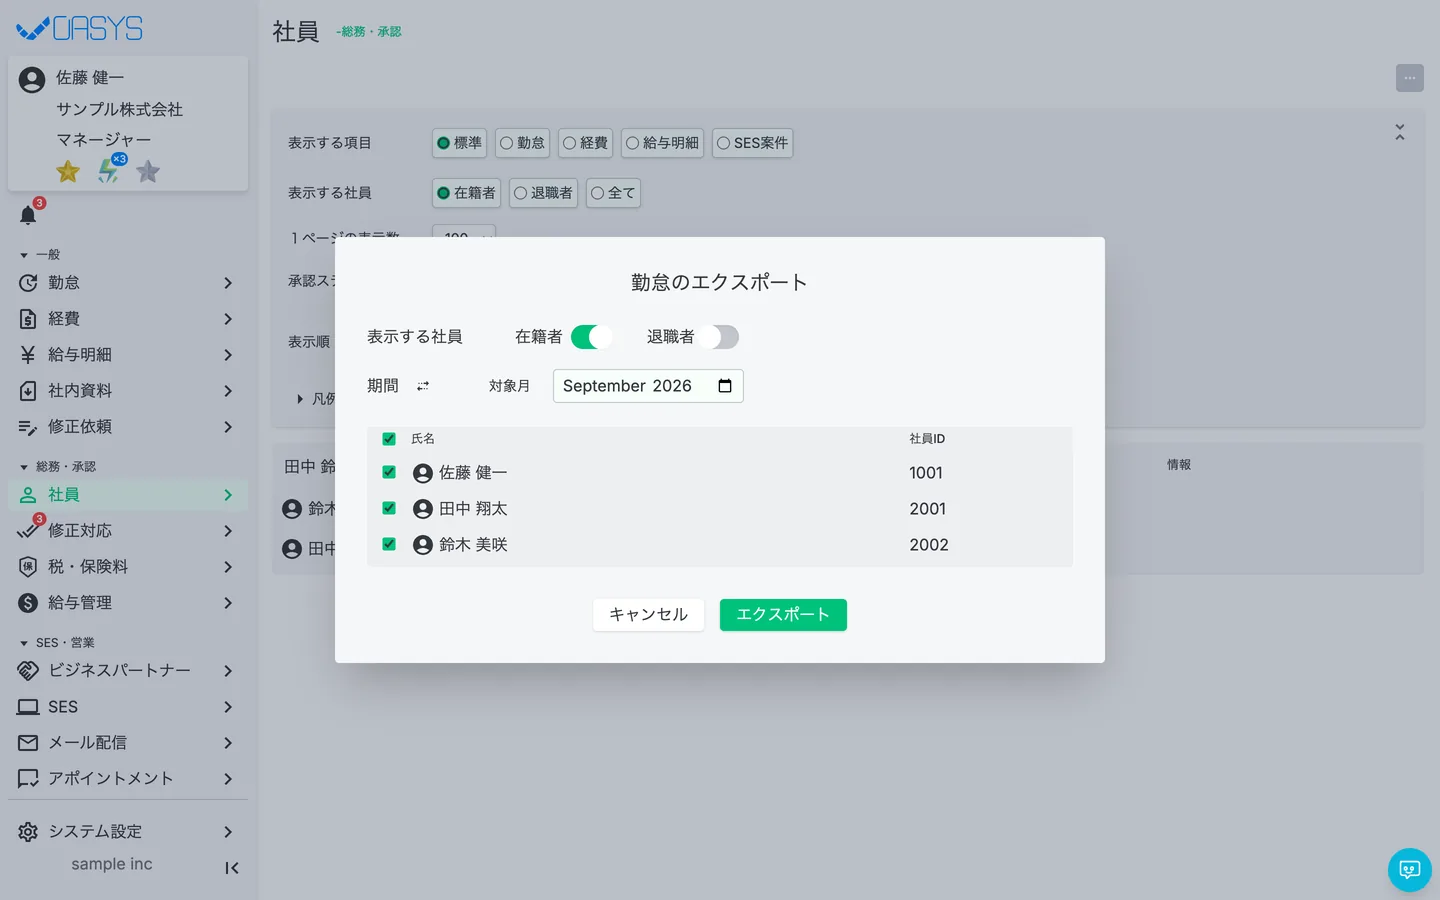Click the lightning badge with x3
Viewport: 1440px width, 900px height.
pos(110,170)
